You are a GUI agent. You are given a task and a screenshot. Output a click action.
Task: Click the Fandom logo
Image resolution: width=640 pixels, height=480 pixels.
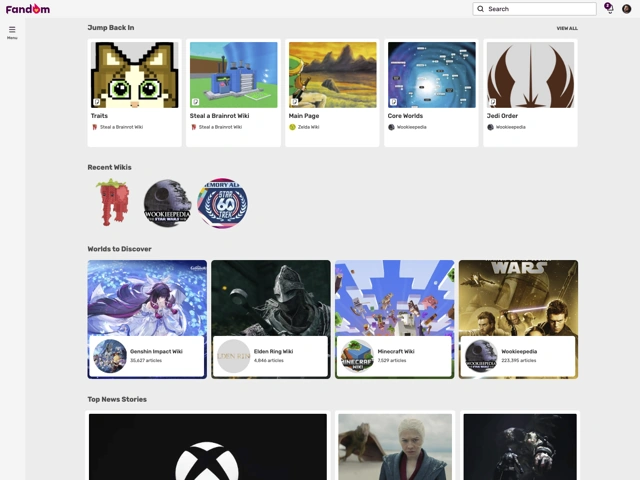click(x=28, y=9)
